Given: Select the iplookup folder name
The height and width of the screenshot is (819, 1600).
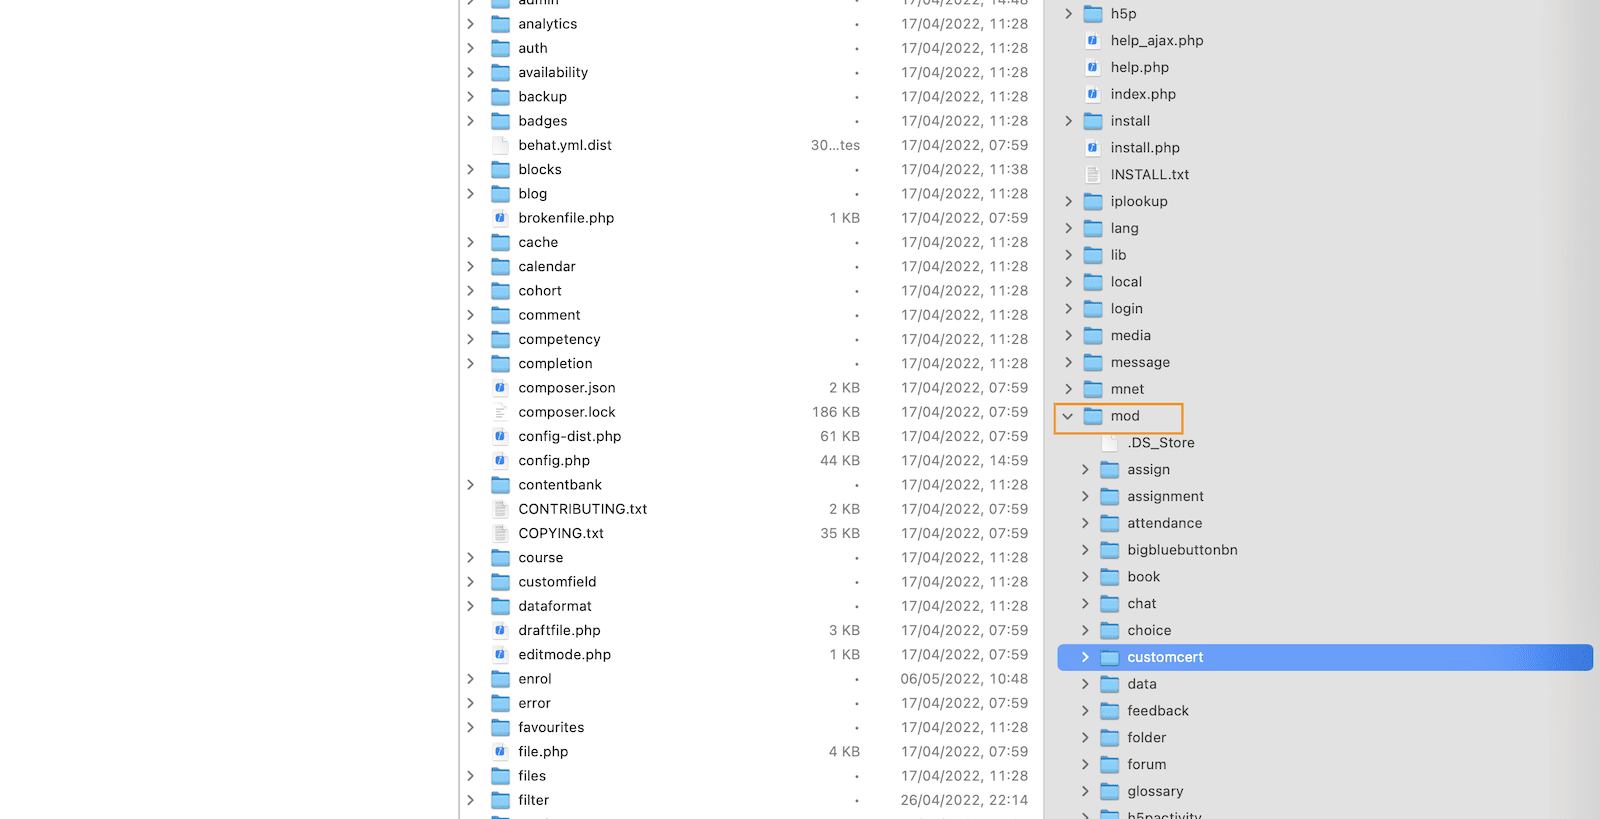Looking at the screenshot, I should [x=1139, y=201].
